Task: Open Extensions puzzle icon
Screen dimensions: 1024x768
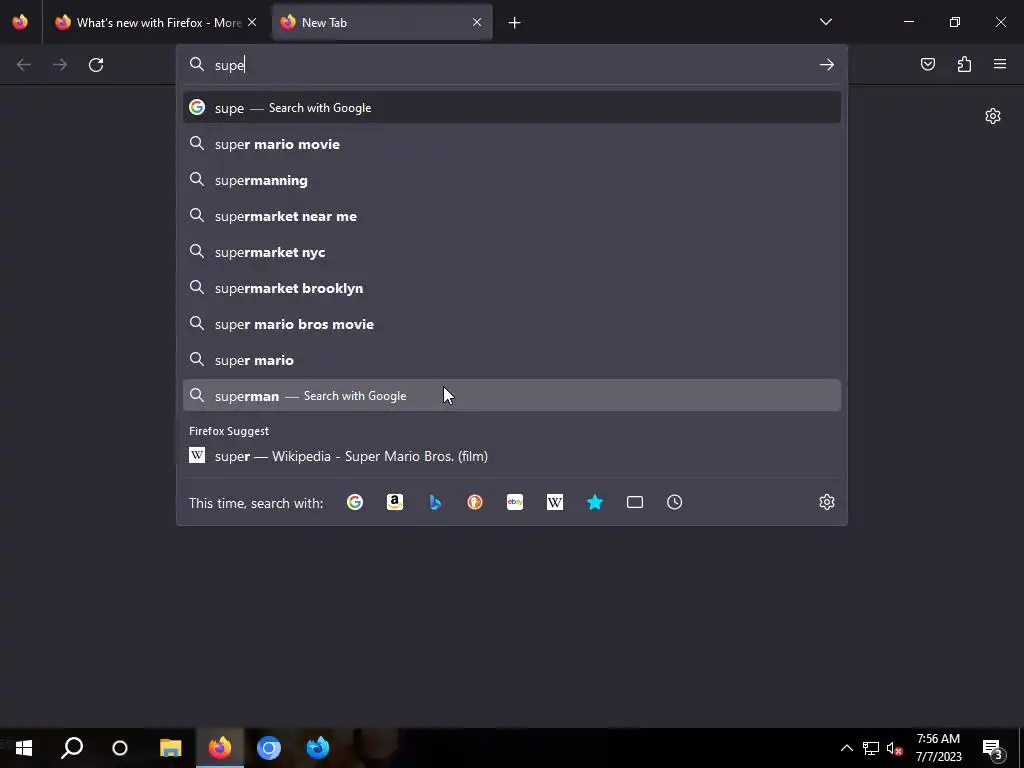Action: click(x=964, y=64)
